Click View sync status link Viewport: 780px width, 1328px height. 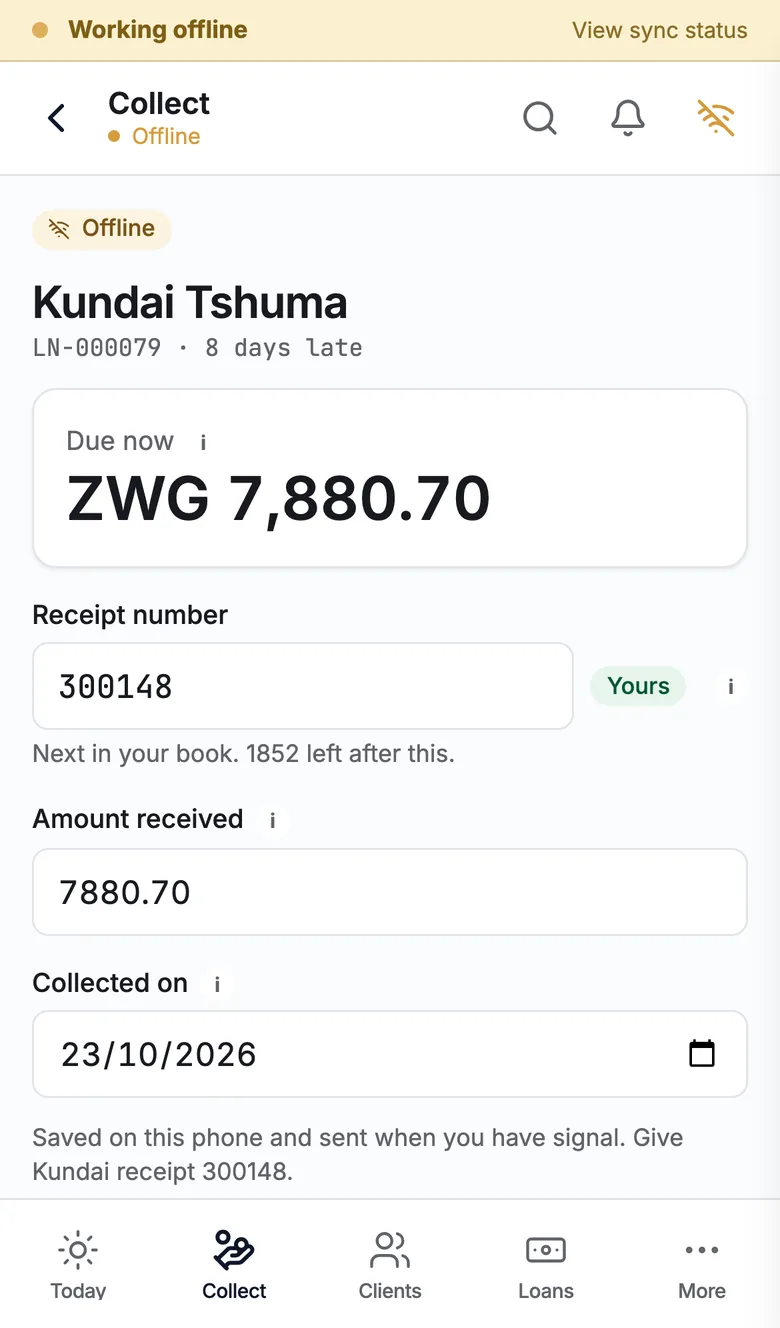click(x=660, y=30)
